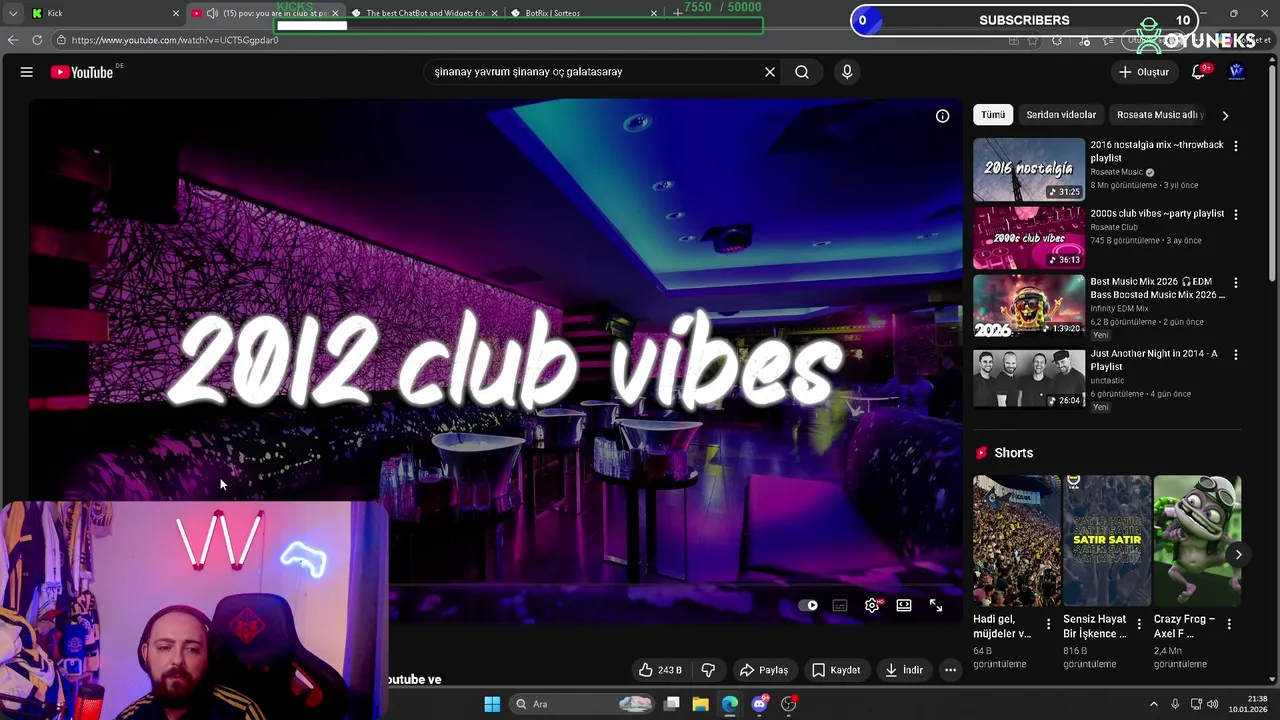Image resolution: width=1280 pixels, height=720 pixels.
Task: Select the Tümü filter chip
Action: coord(993,115)
